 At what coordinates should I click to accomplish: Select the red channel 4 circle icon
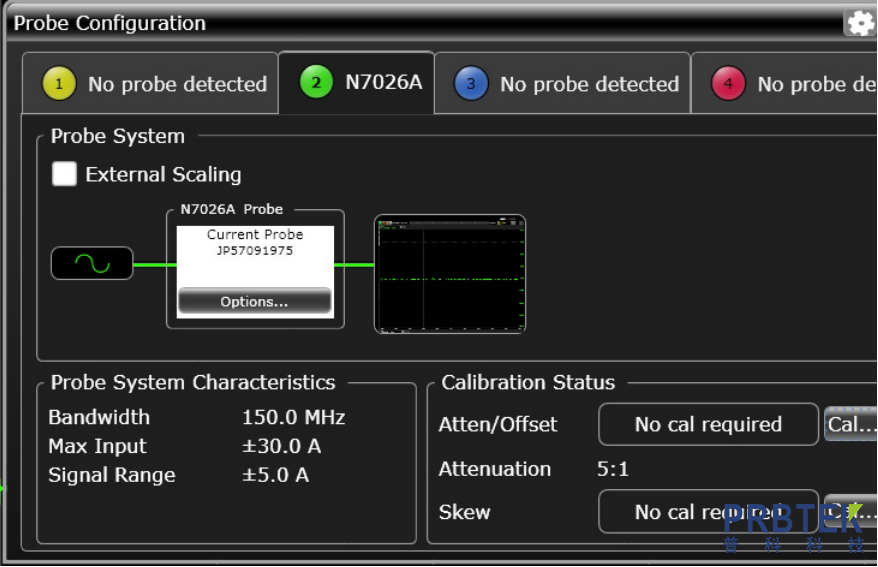(728, 84)
